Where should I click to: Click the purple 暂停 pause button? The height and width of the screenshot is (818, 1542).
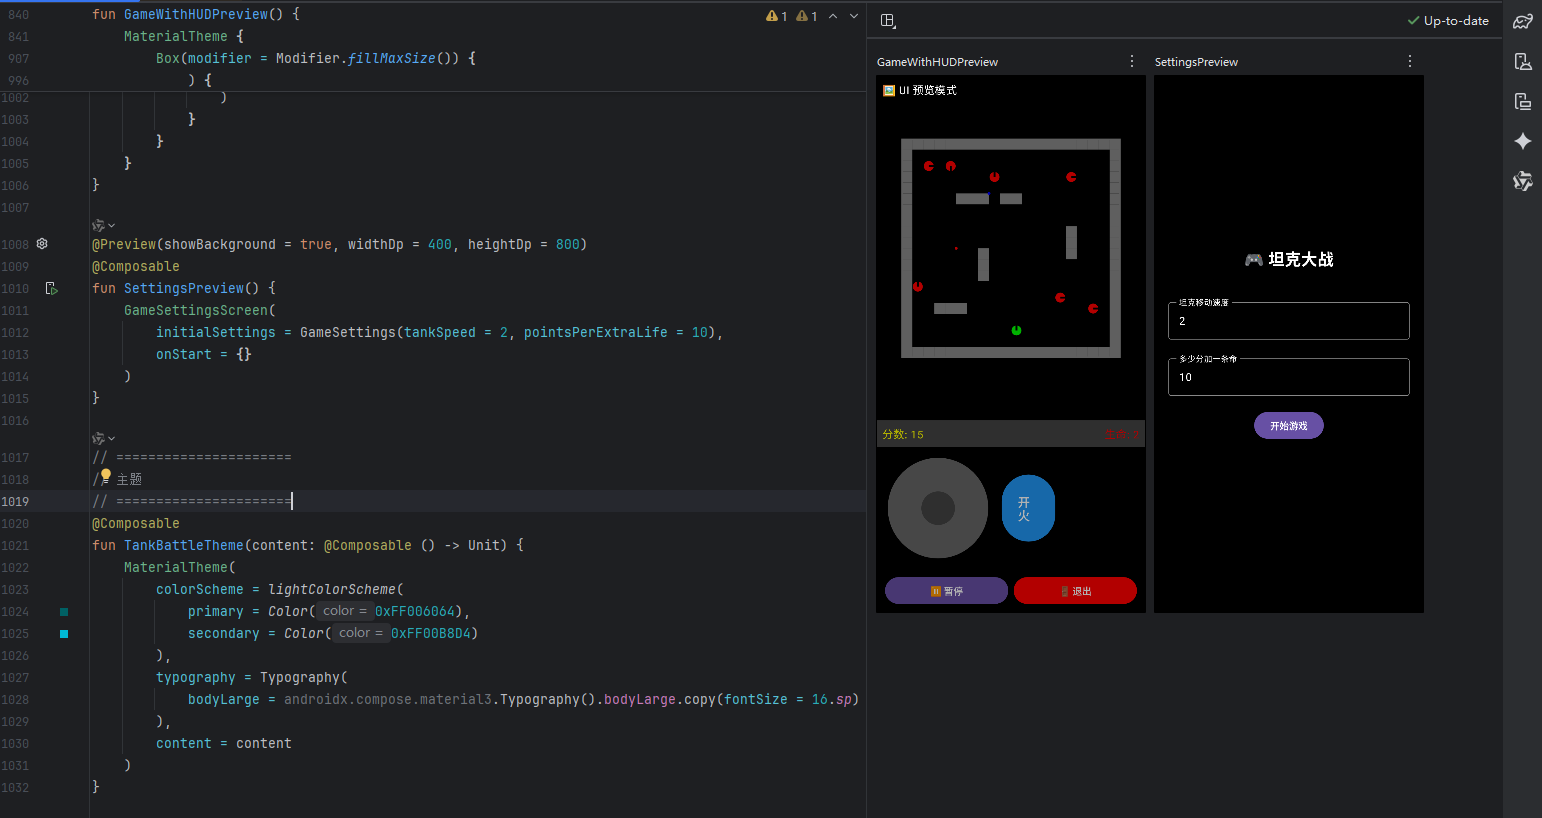tap(946, 591)
